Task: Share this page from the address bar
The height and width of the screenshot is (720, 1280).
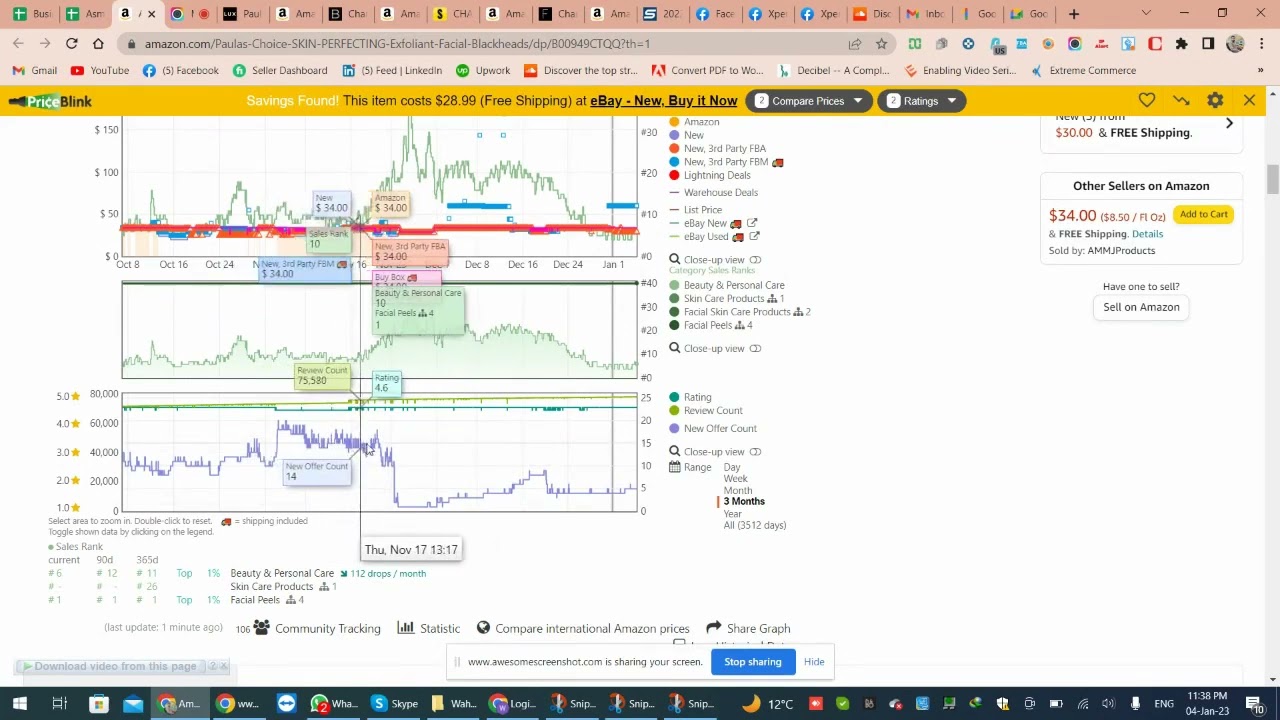Action: (x=855, y=44)
